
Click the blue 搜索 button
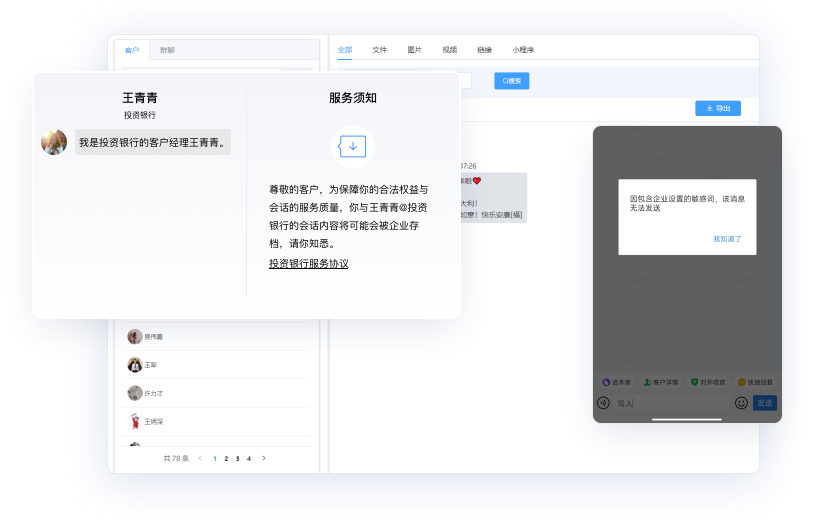click(x=512, y=81)
